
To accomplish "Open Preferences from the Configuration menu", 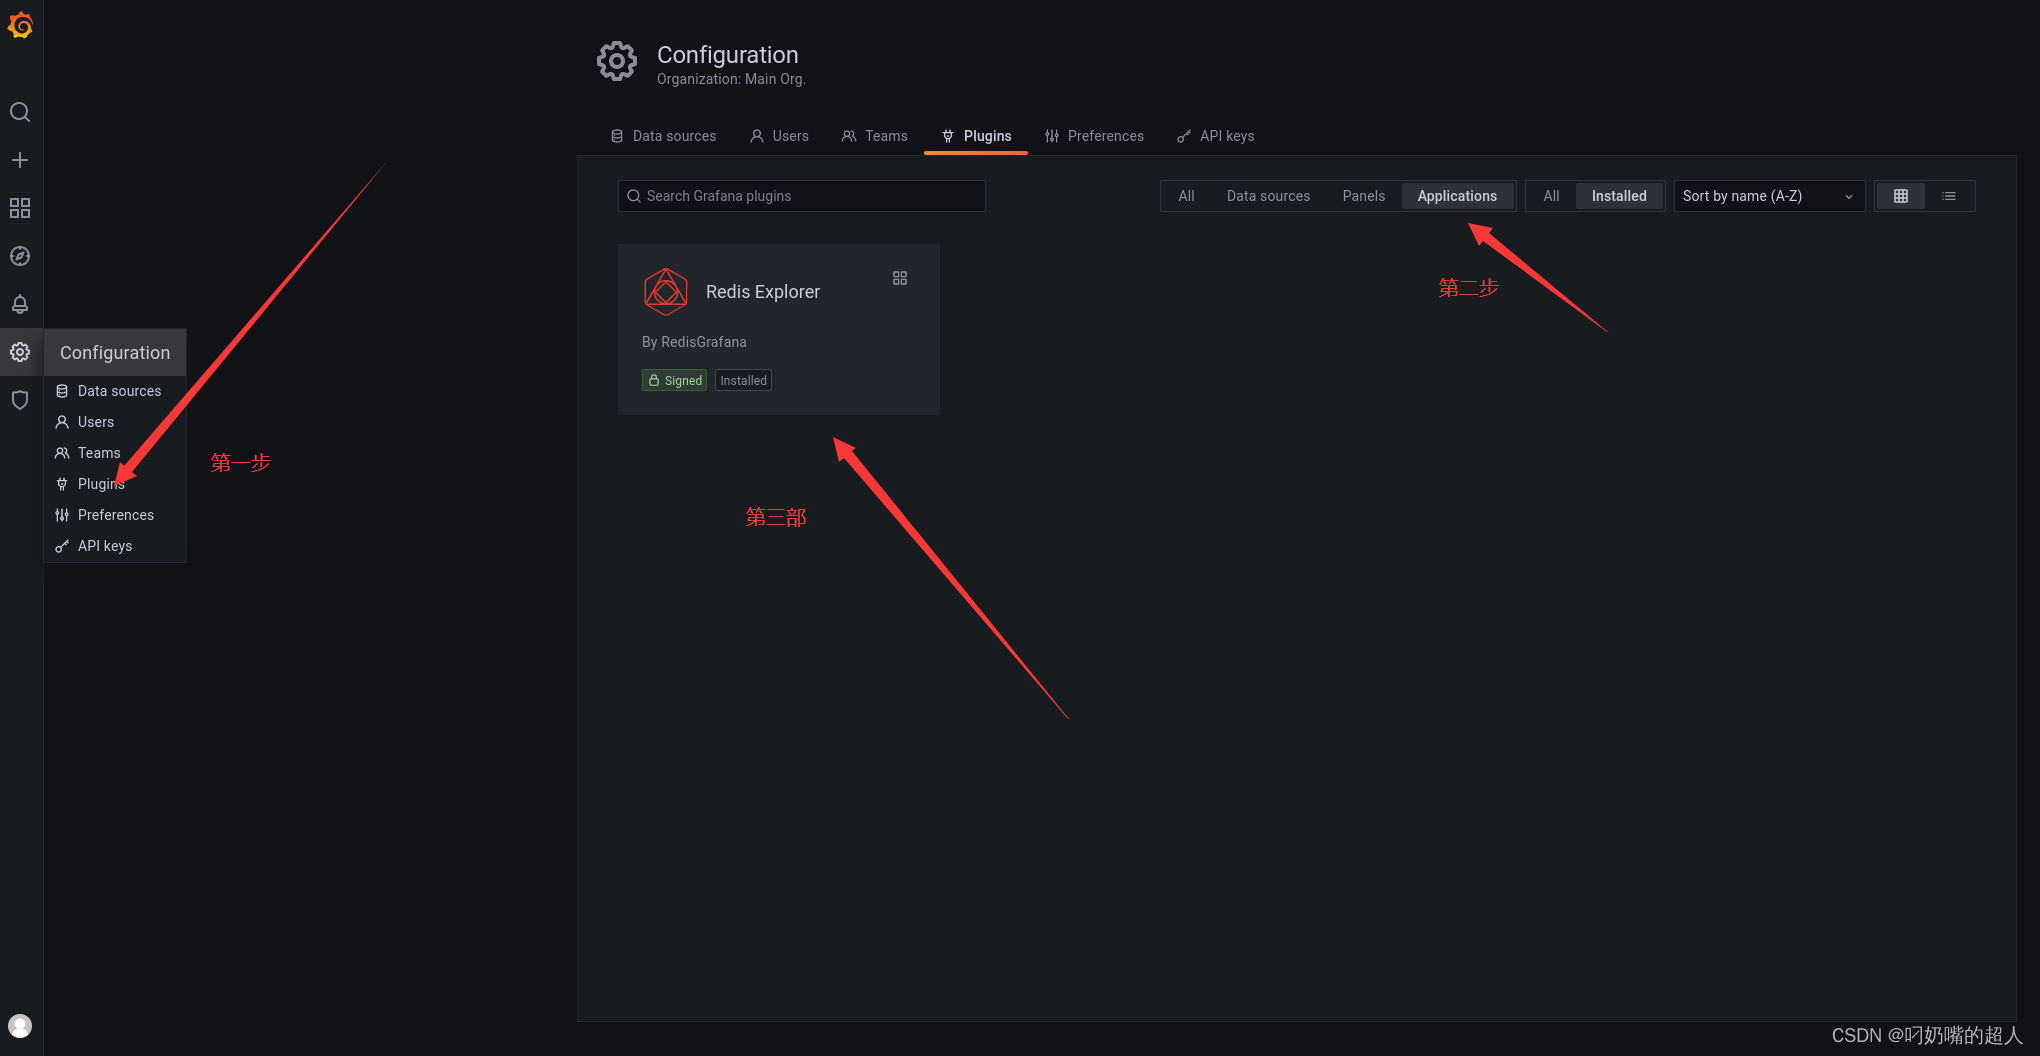I will click(115, 515).
